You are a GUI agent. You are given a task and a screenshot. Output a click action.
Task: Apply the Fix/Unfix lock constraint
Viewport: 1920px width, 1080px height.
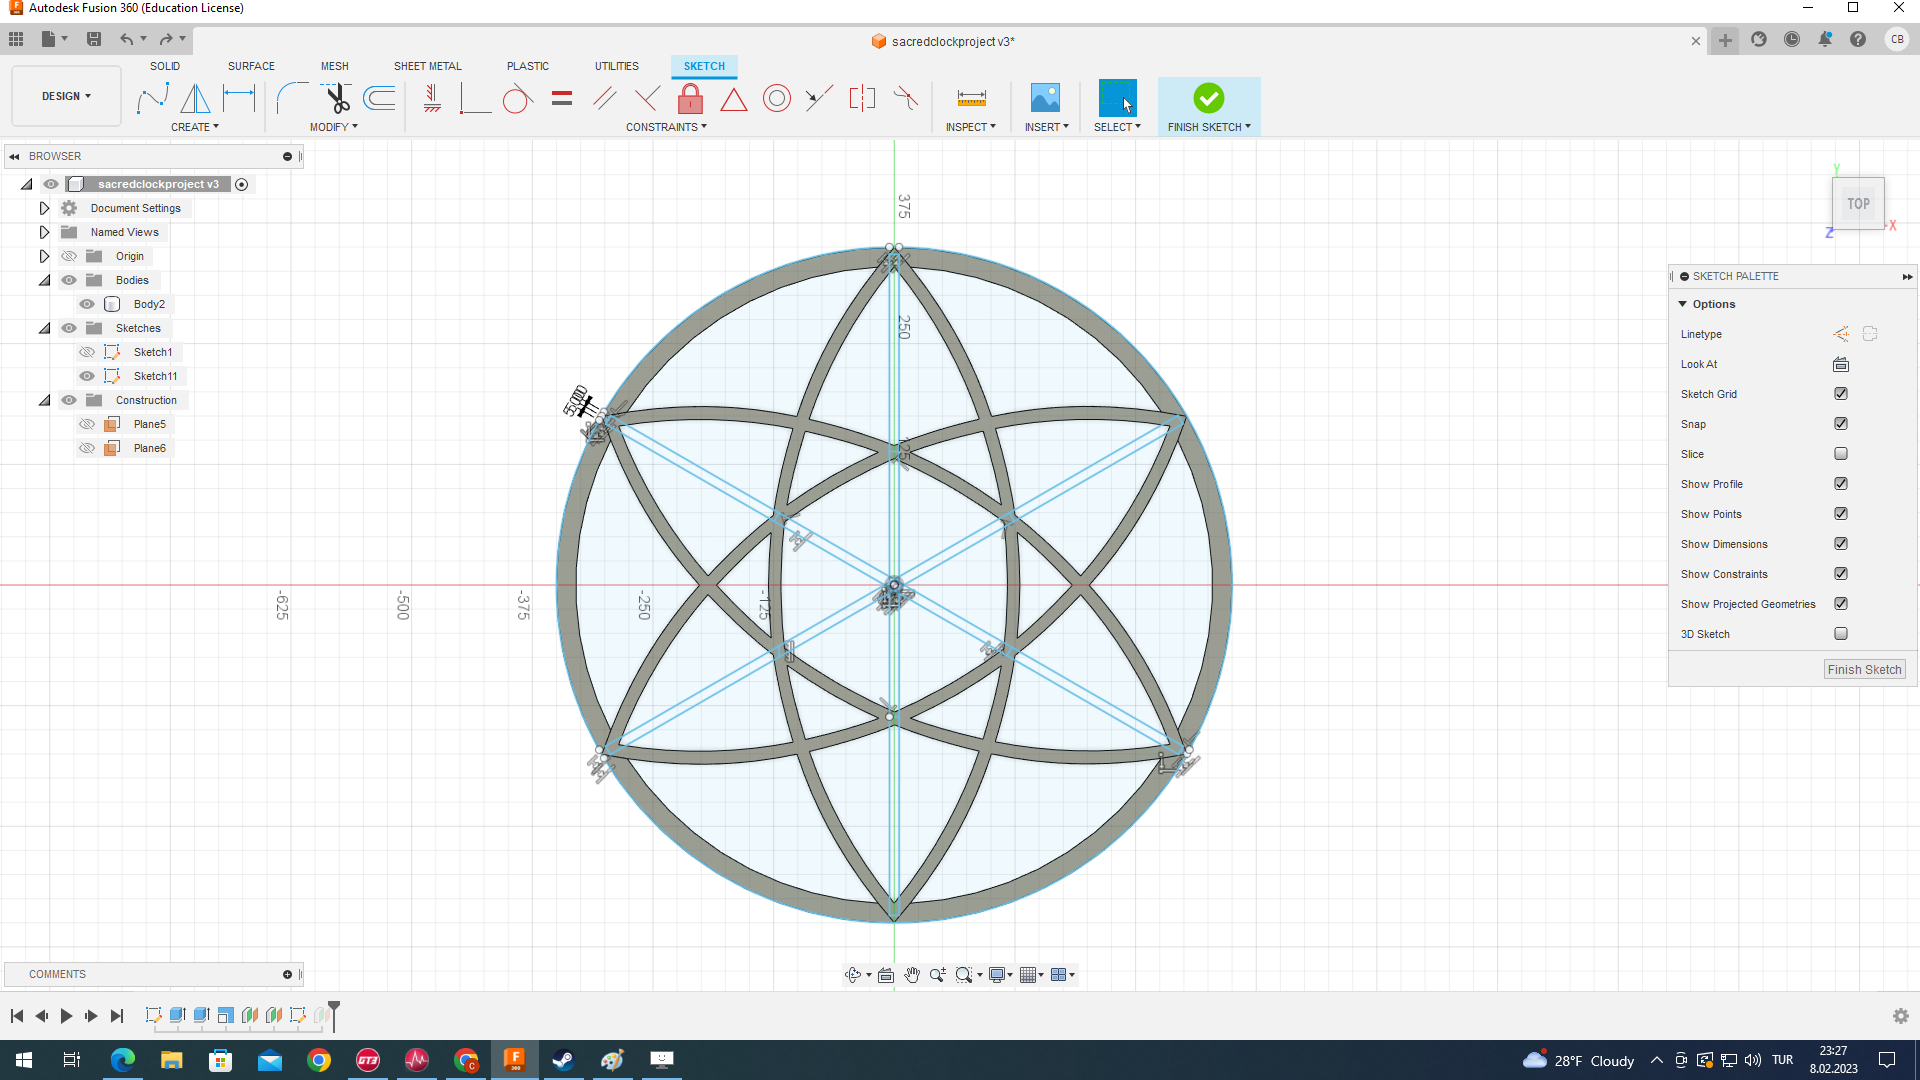click(690, 98)
